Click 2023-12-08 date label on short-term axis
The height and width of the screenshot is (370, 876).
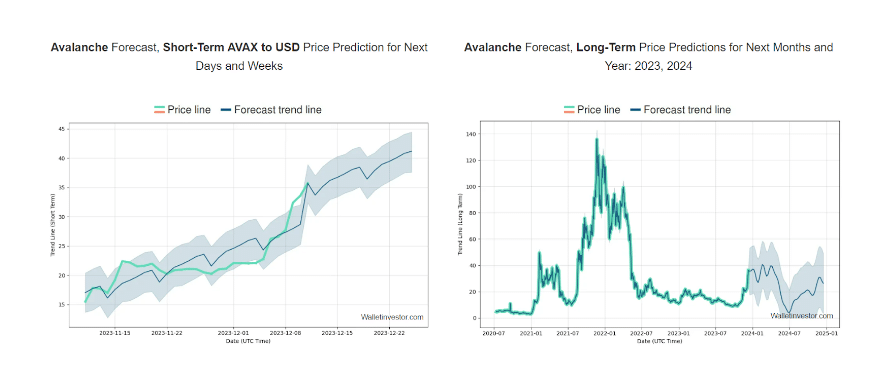point(285,333)
